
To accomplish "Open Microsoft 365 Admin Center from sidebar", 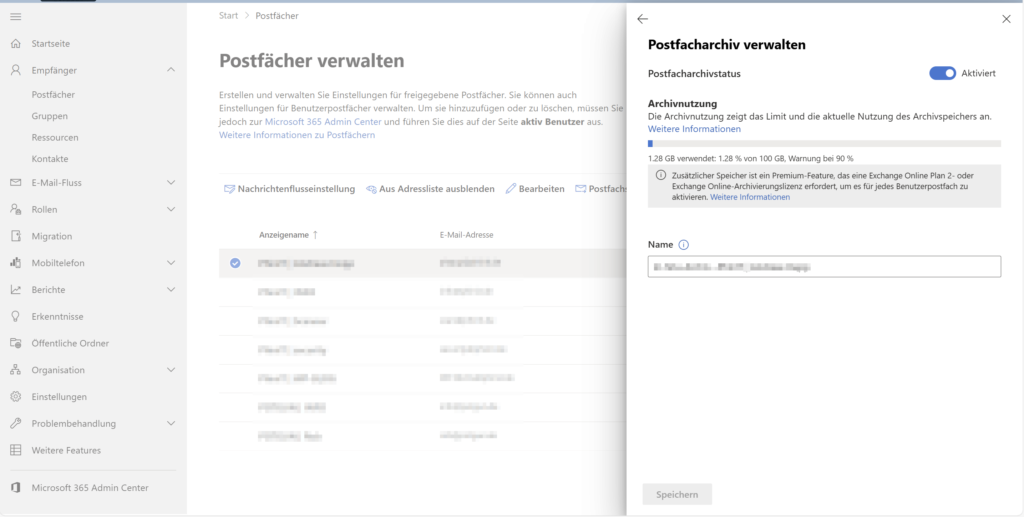I will [89, 488].
